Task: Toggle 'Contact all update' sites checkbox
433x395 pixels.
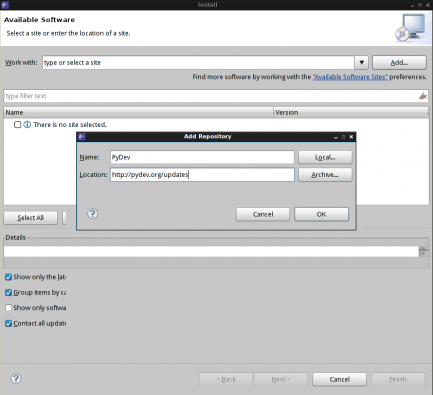Action: (x=9, y=323)
